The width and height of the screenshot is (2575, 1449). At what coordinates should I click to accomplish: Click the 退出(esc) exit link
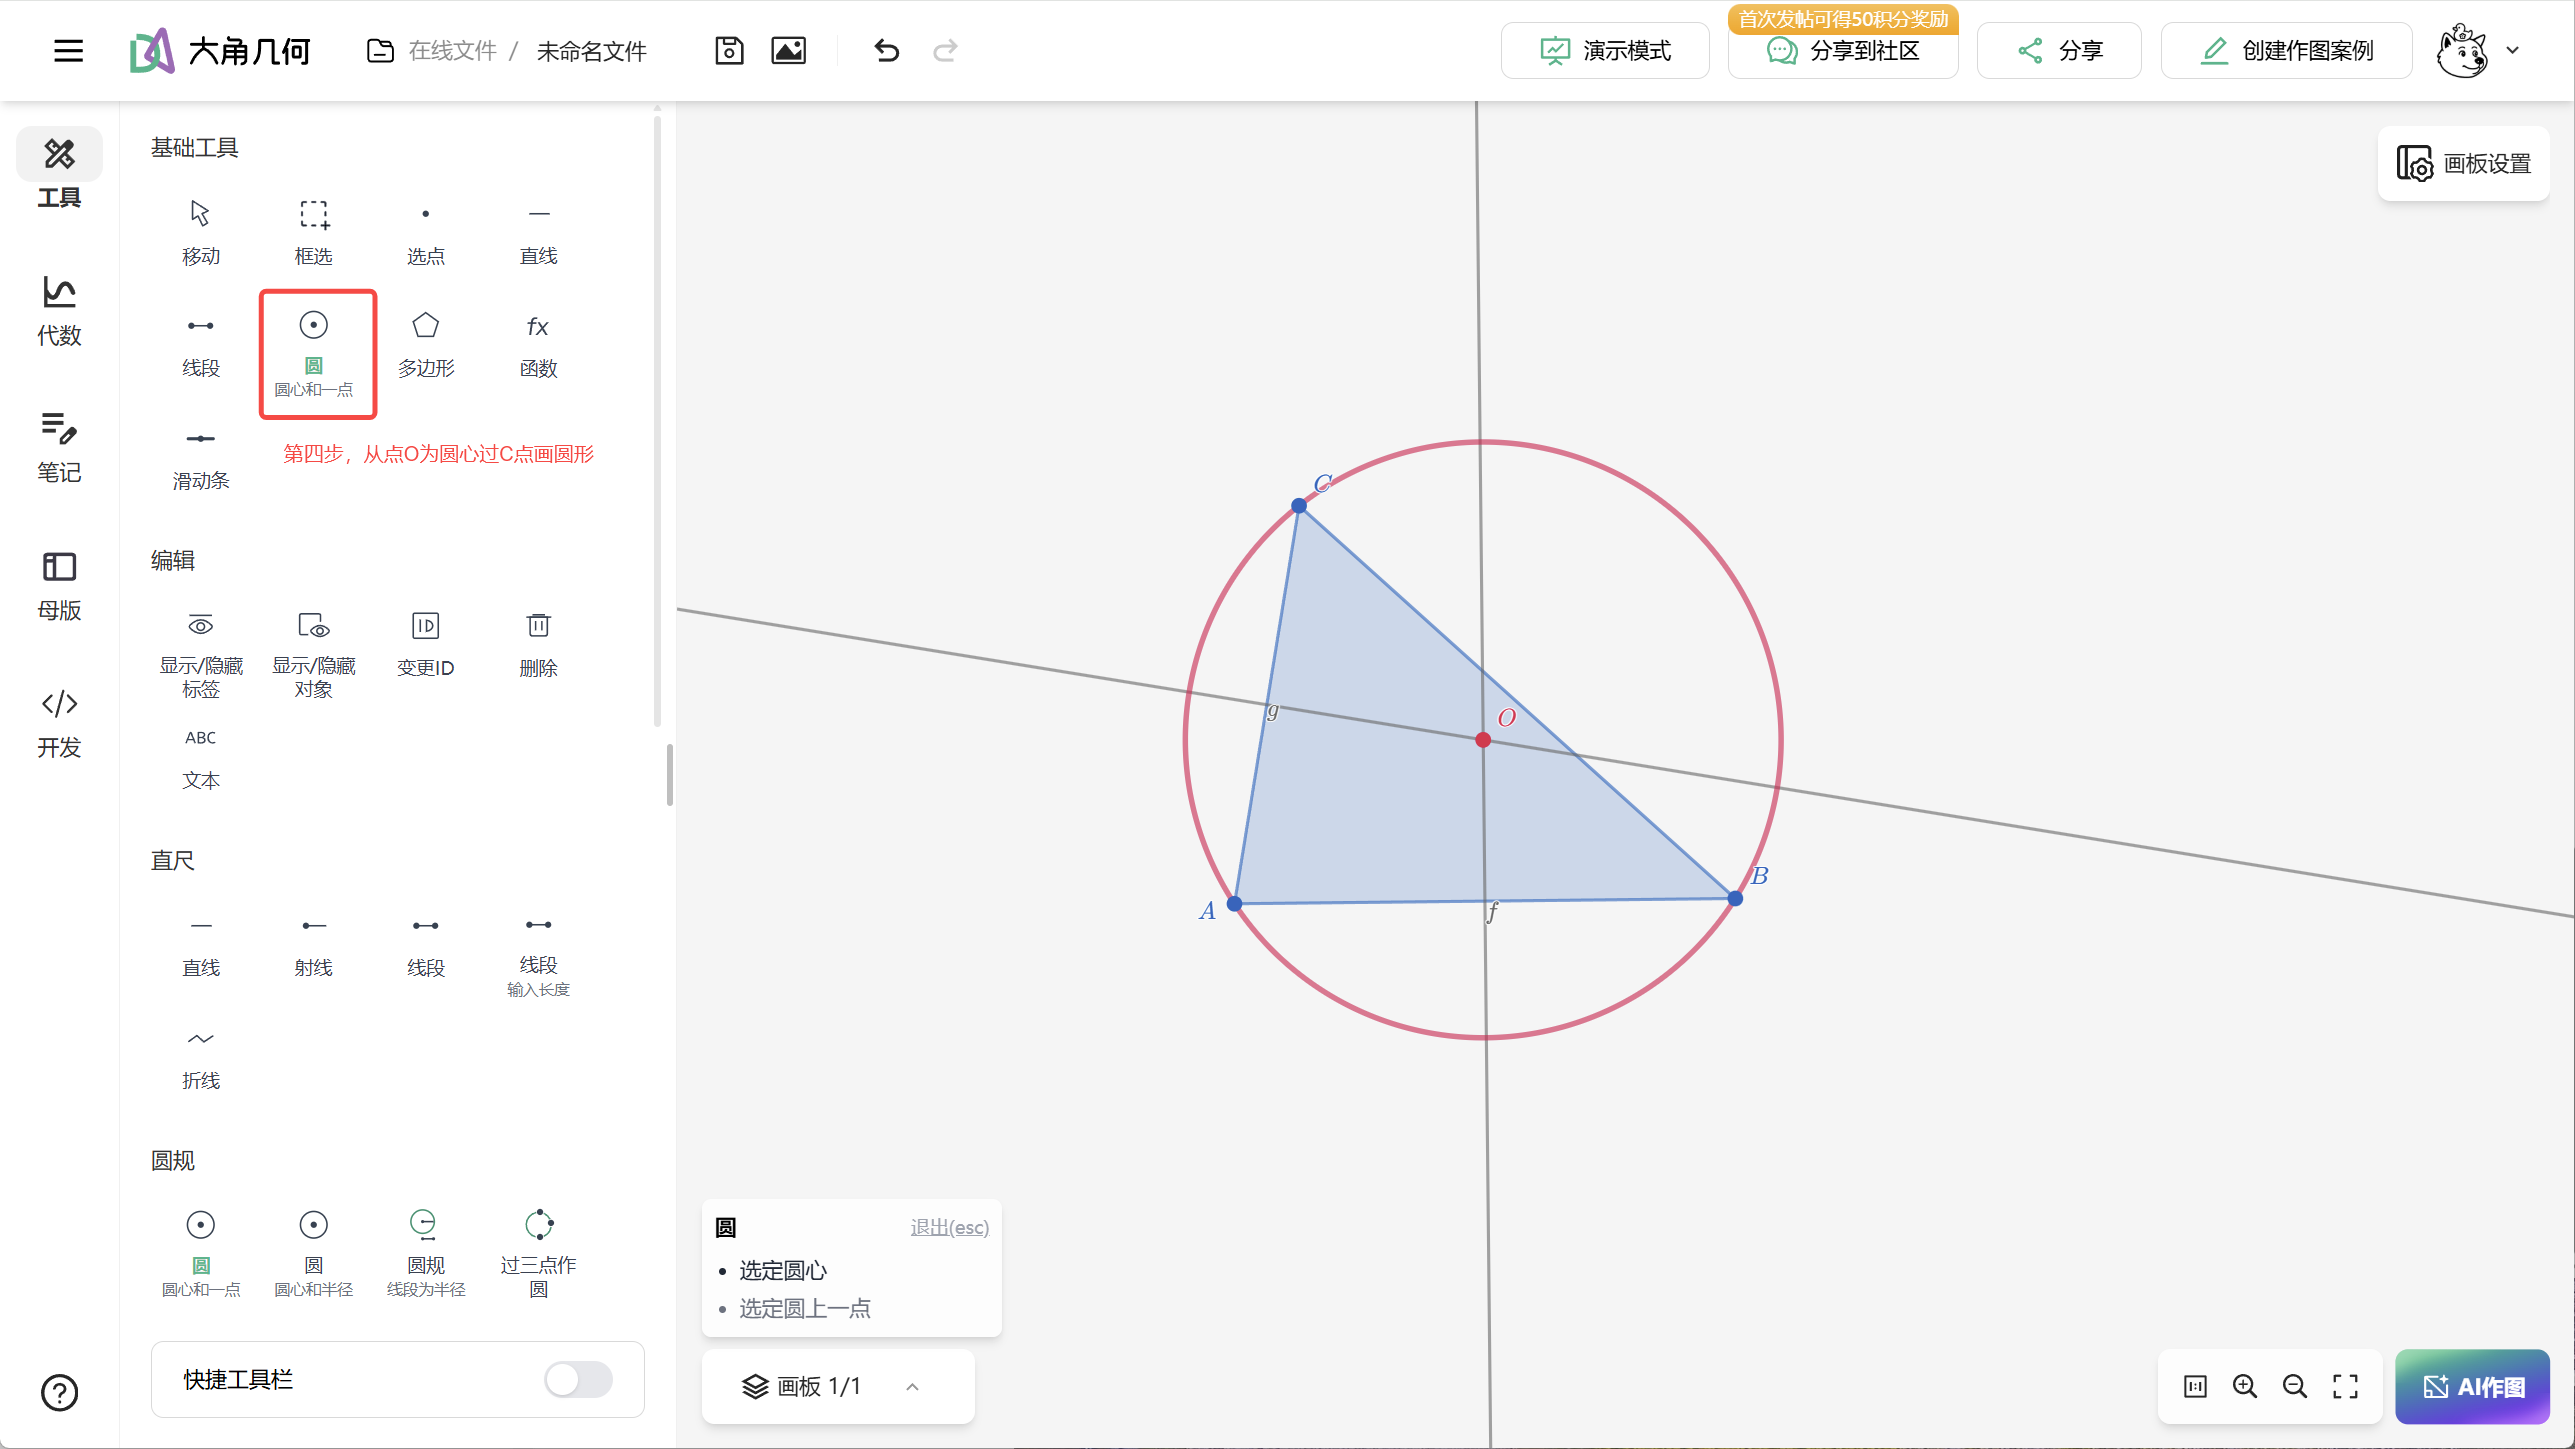pos(949,1227)
